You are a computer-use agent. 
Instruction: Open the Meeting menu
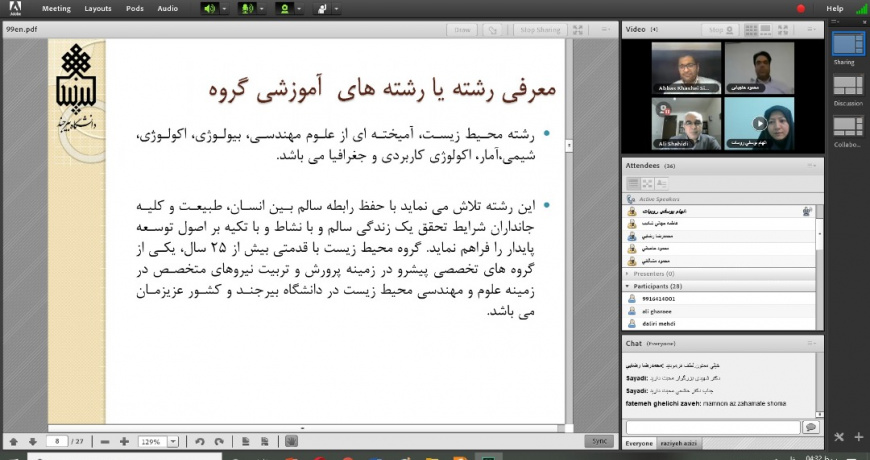(56, 8)
